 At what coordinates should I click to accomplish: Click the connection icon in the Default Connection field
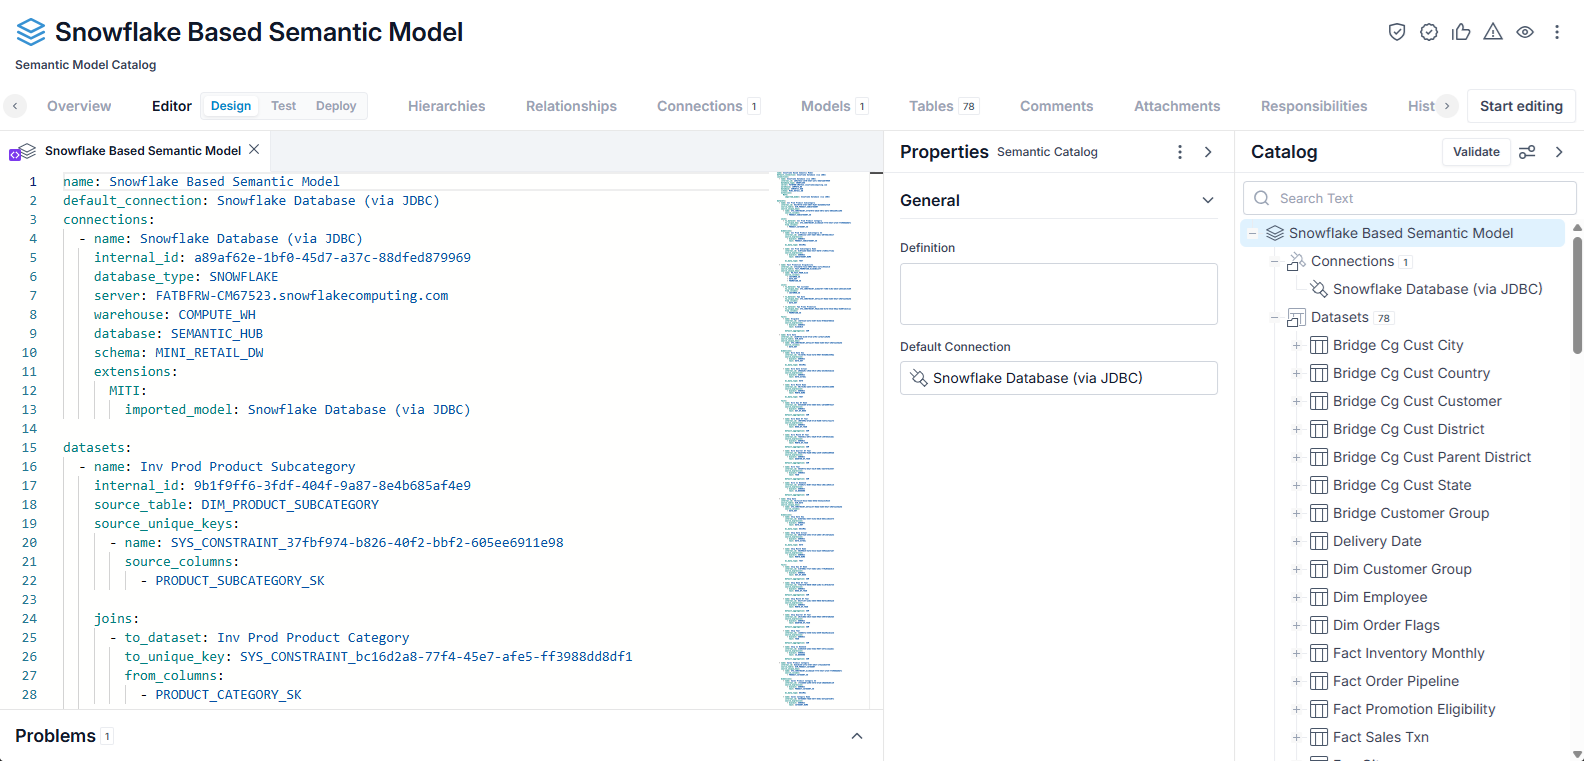pyautogui.click(x=918, y=378)
